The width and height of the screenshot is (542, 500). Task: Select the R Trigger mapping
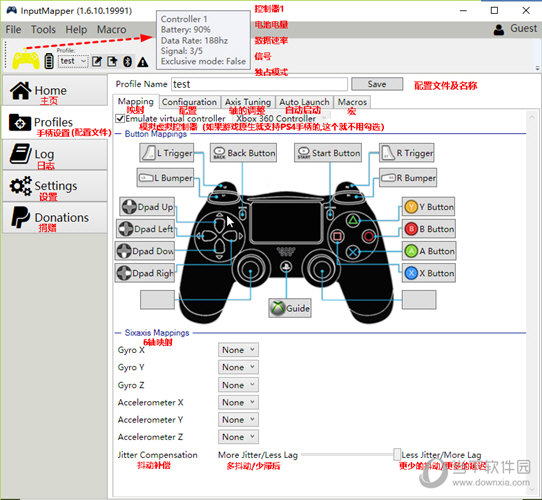pyautogui.click(x=406, y=153)
